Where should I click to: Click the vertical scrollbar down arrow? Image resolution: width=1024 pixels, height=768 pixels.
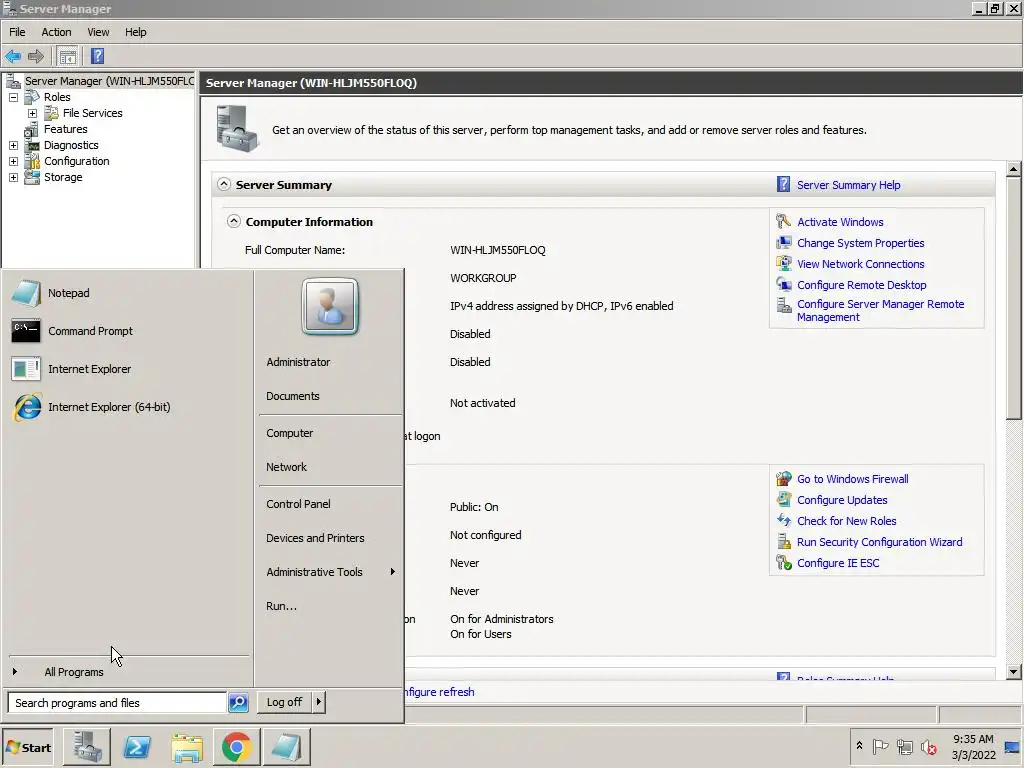coord(1013,671)
